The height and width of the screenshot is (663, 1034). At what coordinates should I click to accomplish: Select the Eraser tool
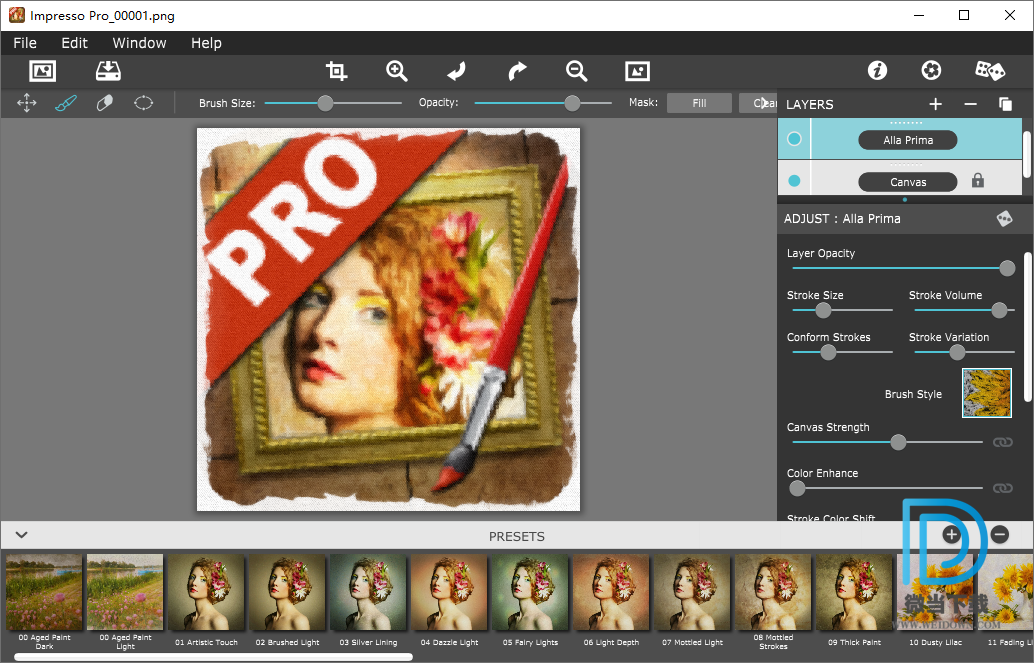pyautogui.click(x=105, y=103)
